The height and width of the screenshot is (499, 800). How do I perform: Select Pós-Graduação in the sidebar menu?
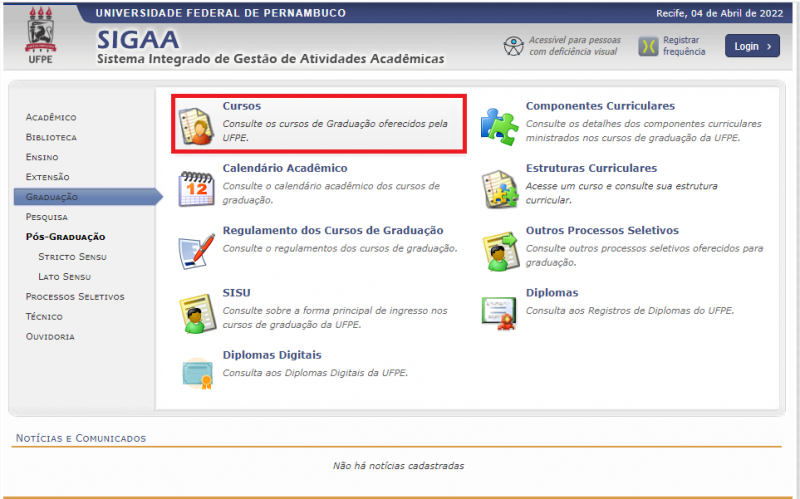click(x=65, y=237)
